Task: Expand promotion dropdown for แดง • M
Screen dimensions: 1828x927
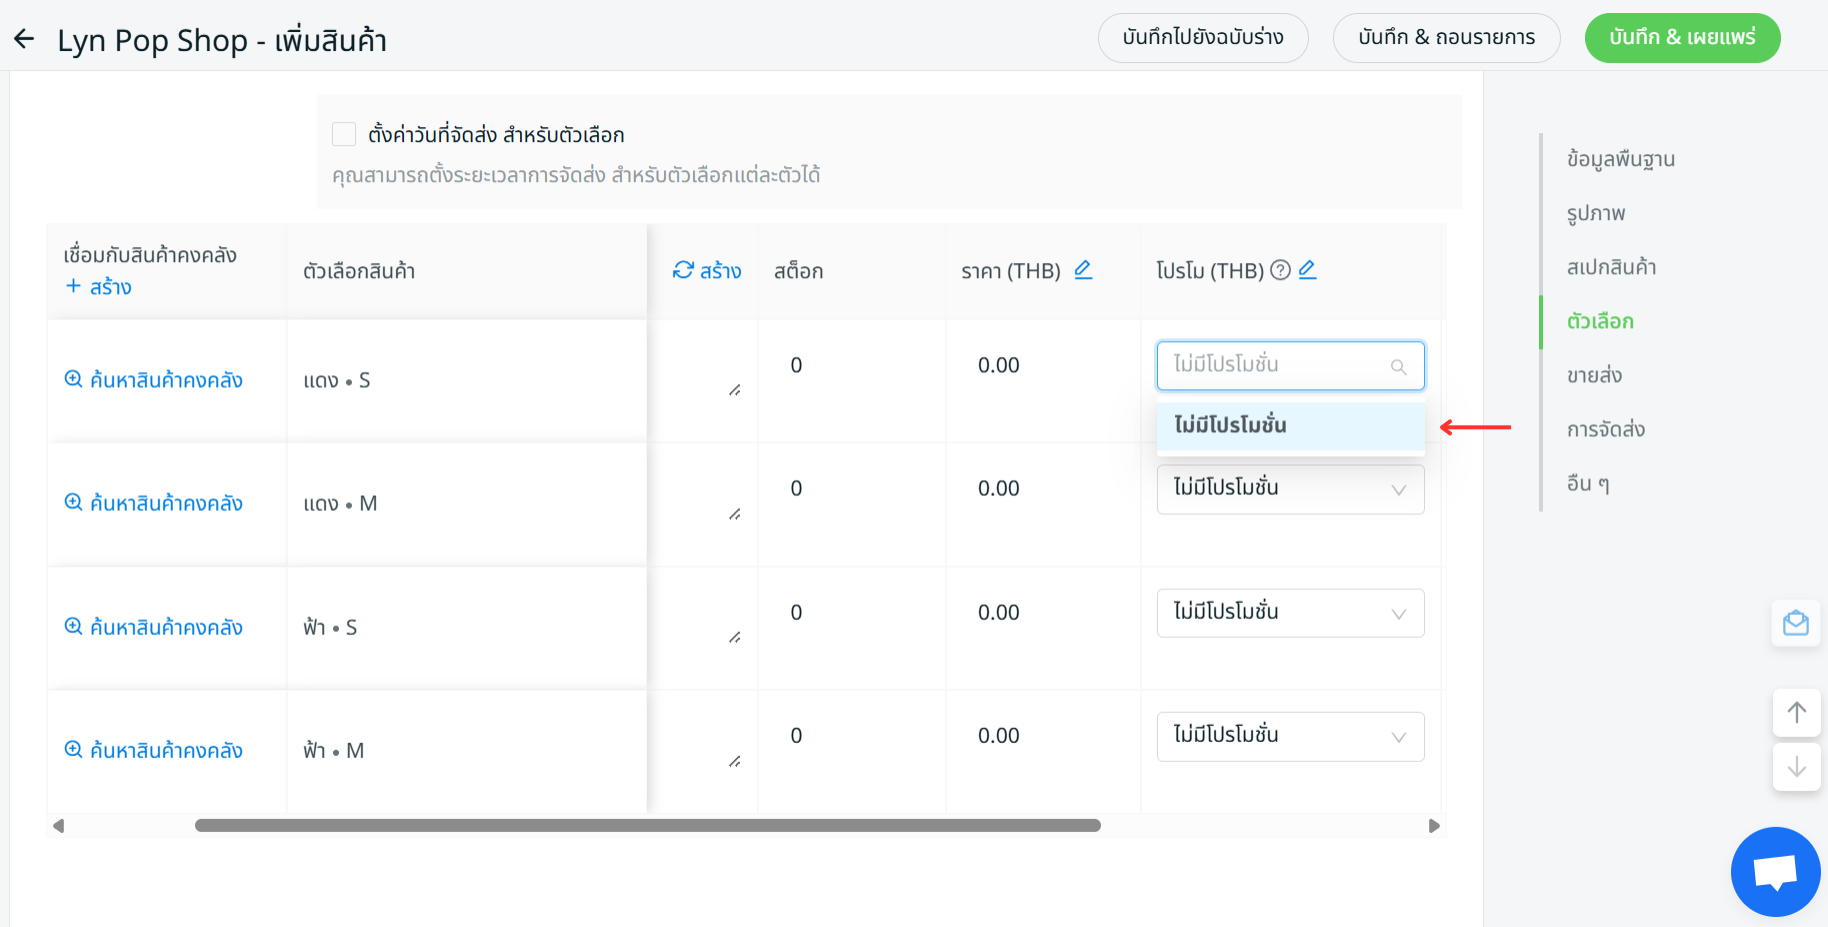Action: click(x=1290, y=489)
